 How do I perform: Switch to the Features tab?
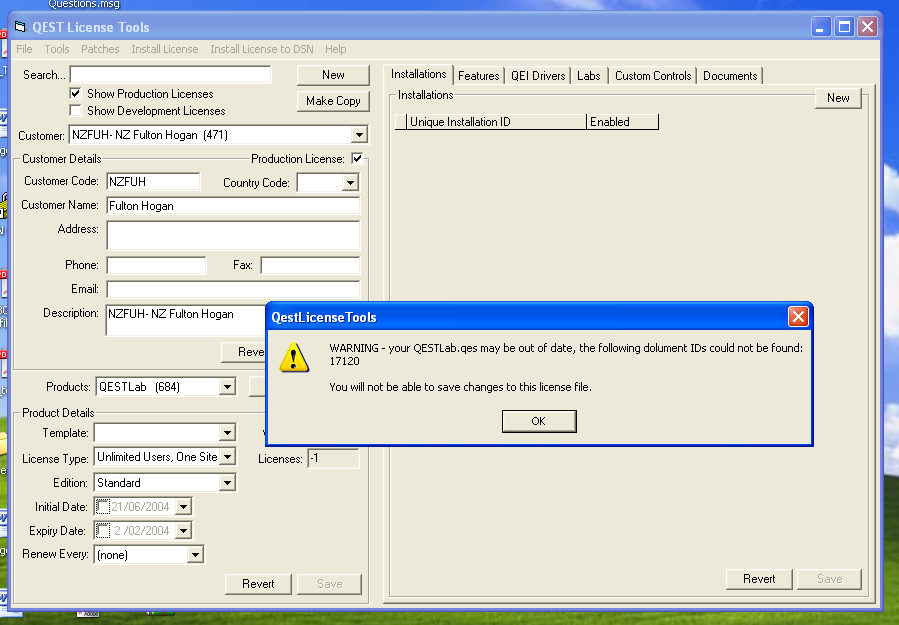[x=478, y=76]
